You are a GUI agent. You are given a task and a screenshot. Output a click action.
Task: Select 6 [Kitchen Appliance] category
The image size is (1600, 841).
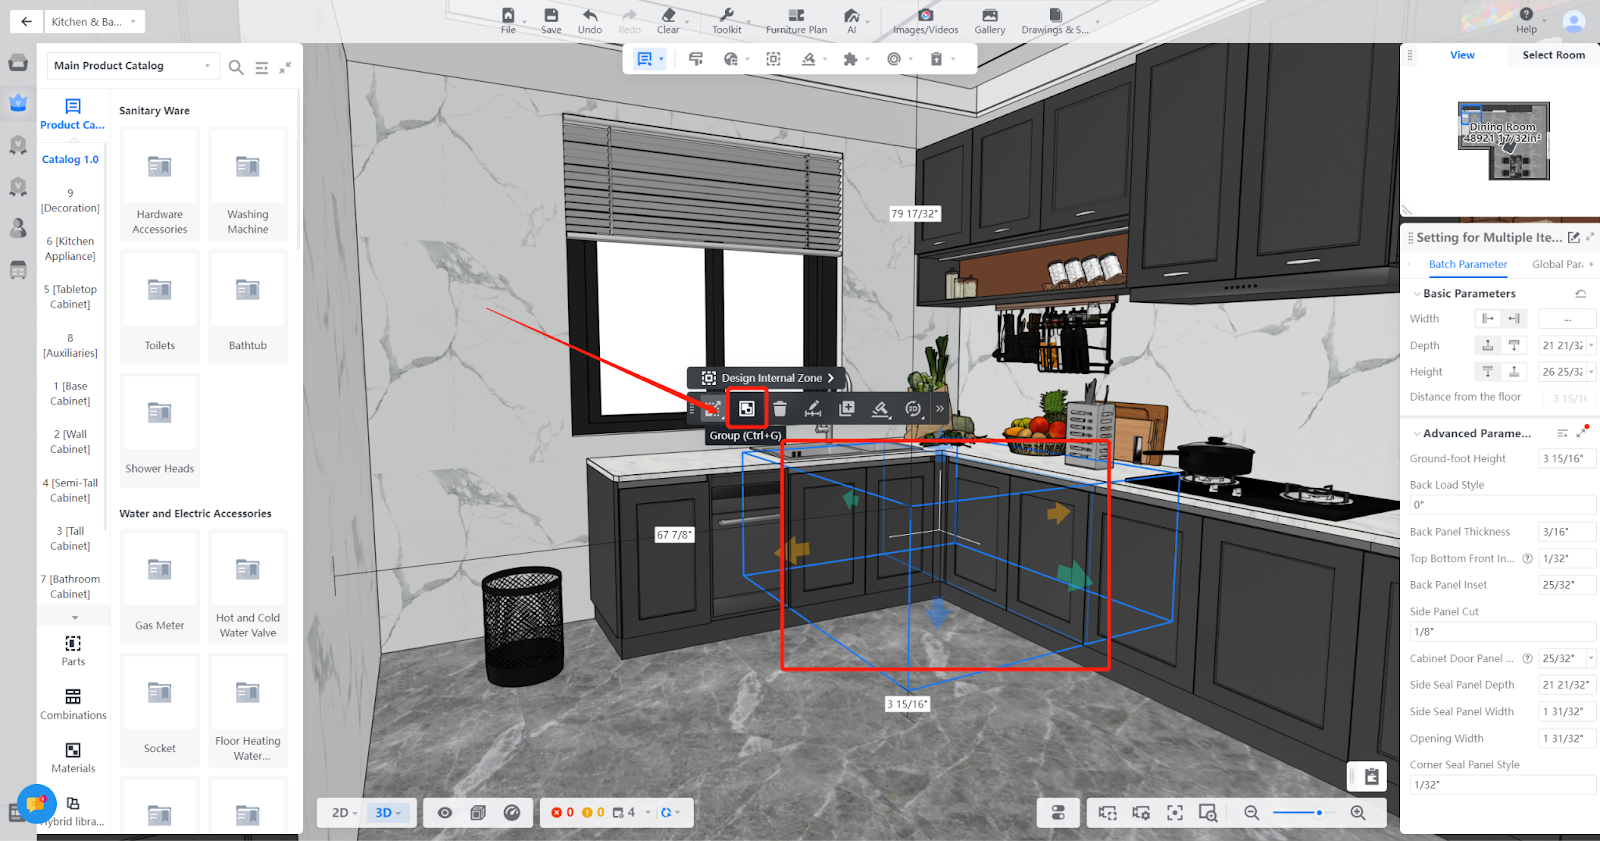[70, 248]
